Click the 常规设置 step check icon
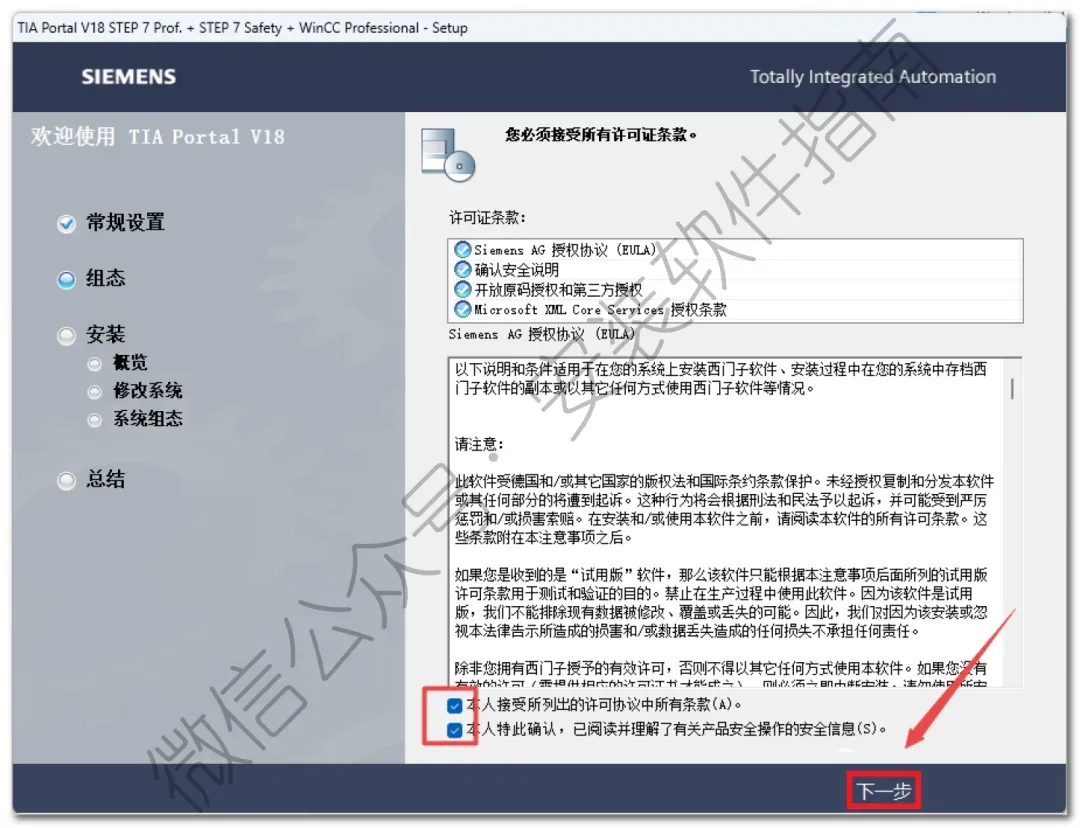This screenshot has height=828, width=1080. [66, 224]
